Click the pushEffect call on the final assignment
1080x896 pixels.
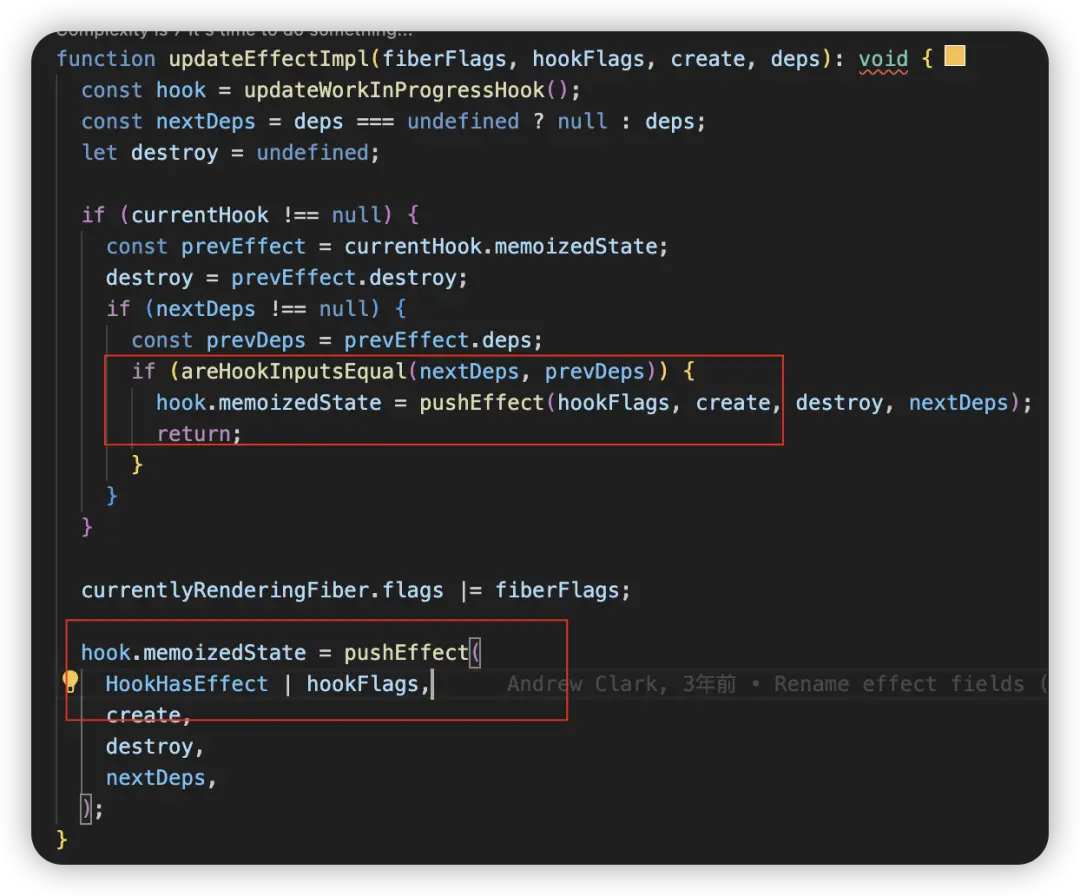[x=406, y=653]
